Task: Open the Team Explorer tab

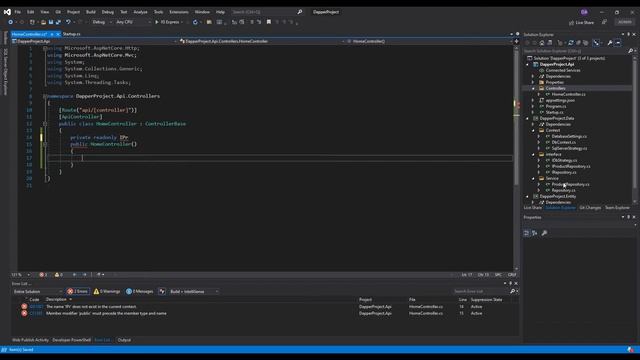Action: [617, 208]
